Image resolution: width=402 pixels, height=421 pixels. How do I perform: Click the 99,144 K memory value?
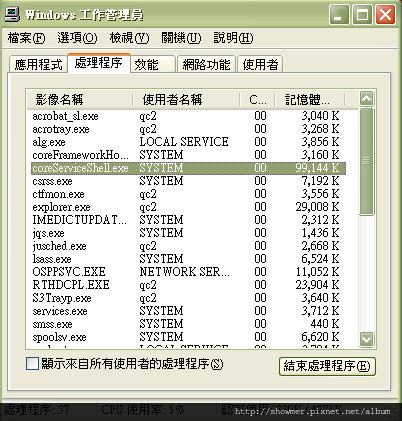click(x=317, y=168)
